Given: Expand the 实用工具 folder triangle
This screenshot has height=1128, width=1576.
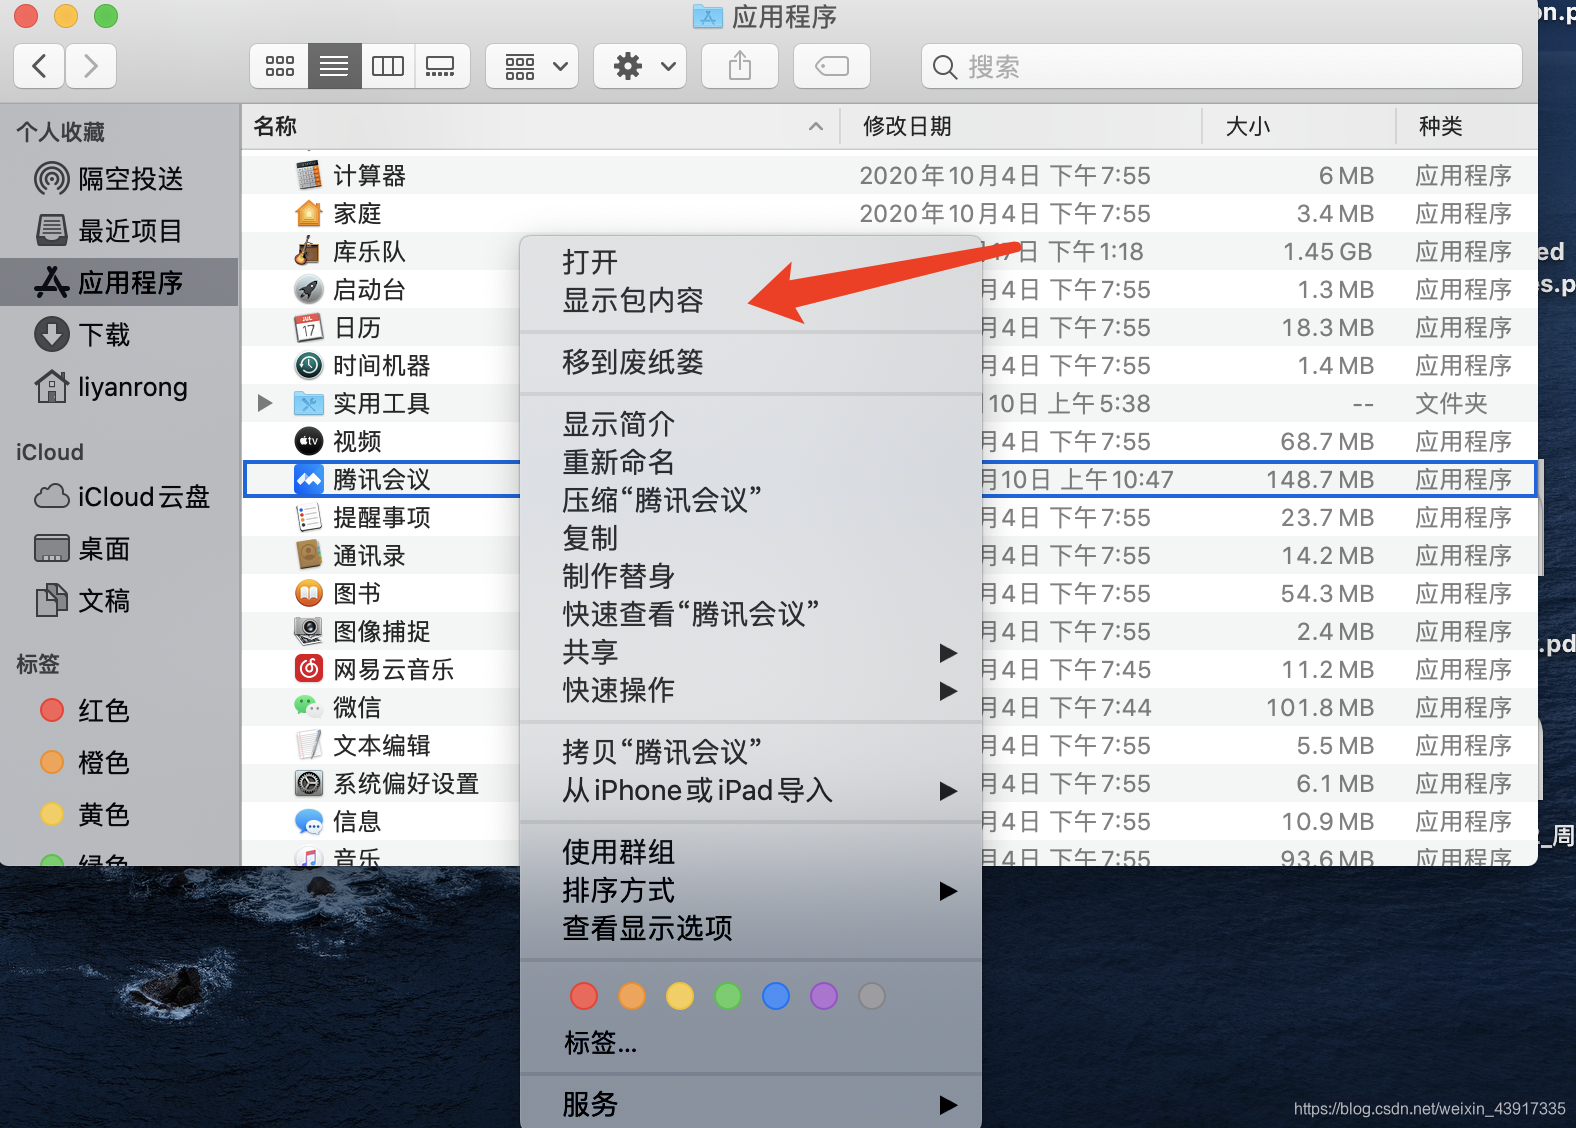Looking at the screenshot, I should coord(265,403).
